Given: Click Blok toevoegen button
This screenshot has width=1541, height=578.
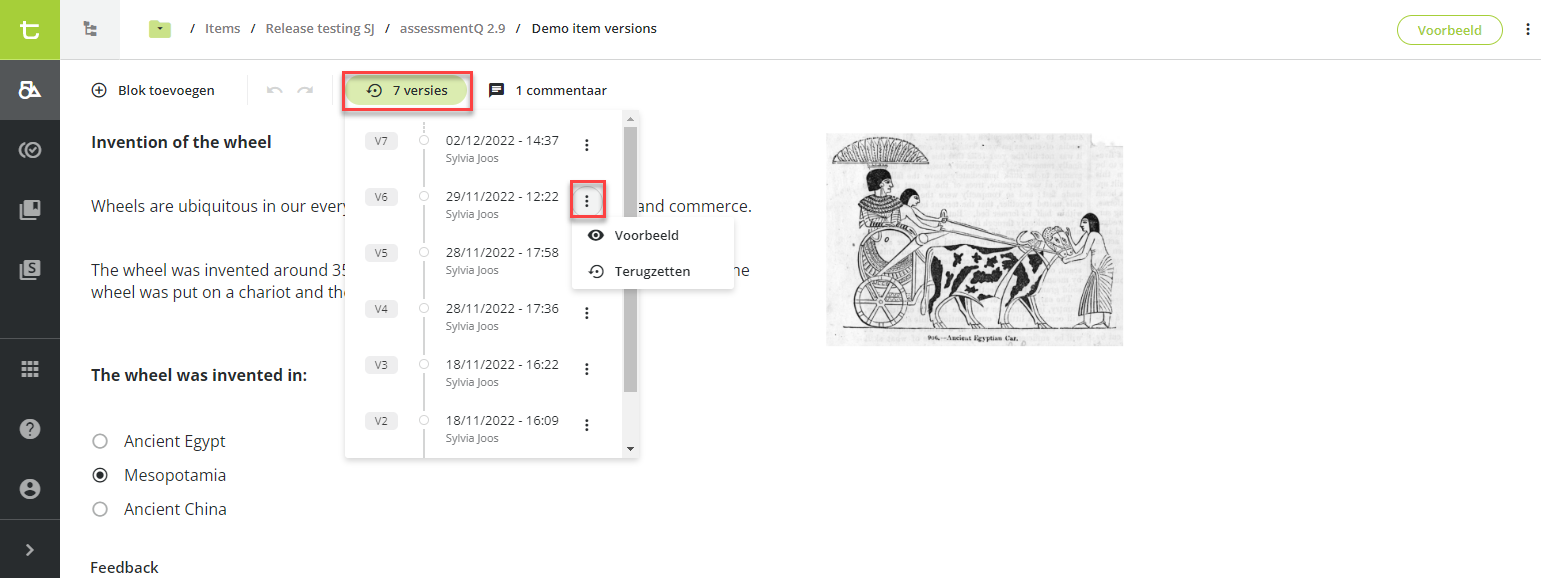Looking at the screenshot, I should coord(153,90).
